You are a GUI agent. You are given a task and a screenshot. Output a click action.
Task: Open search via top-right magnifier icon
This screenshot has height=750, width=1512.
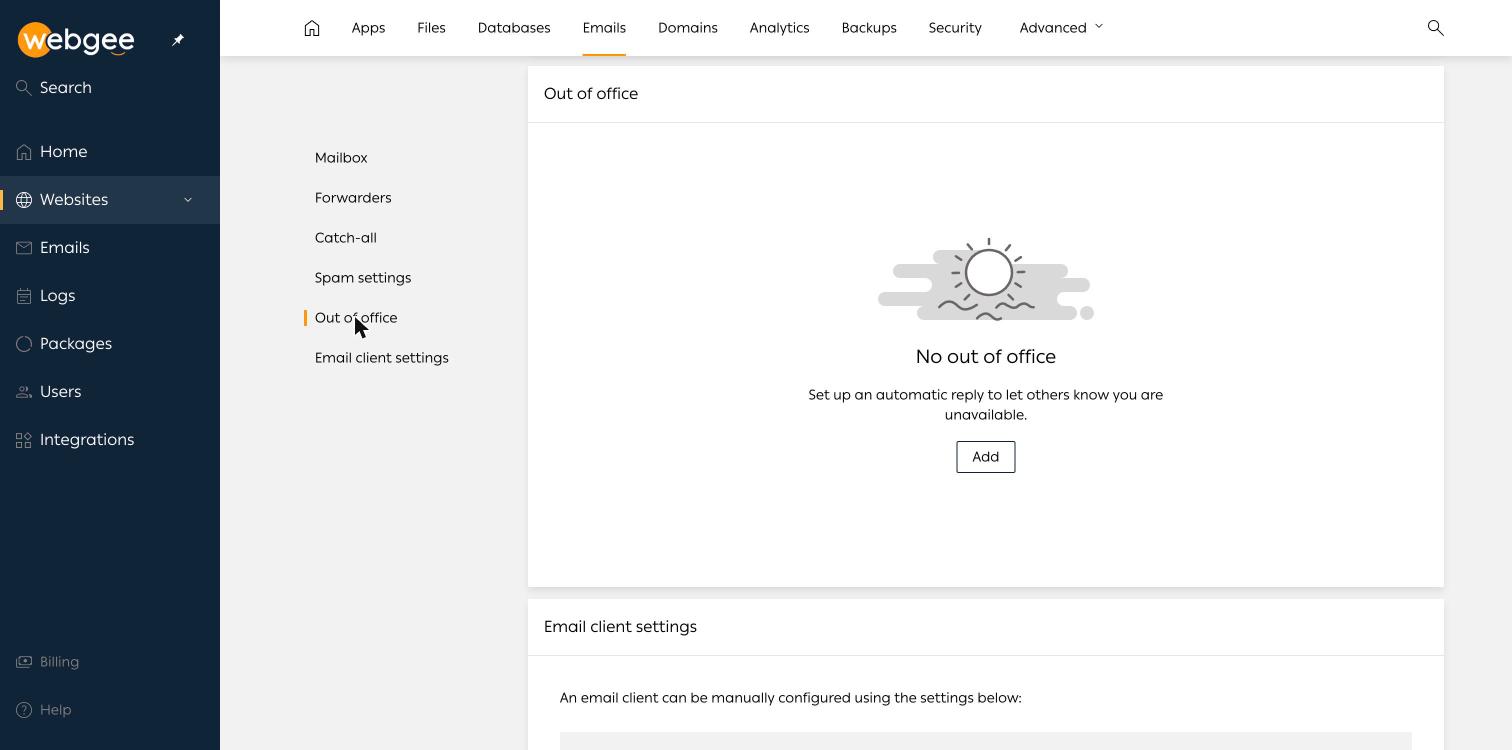point(1435,28)
